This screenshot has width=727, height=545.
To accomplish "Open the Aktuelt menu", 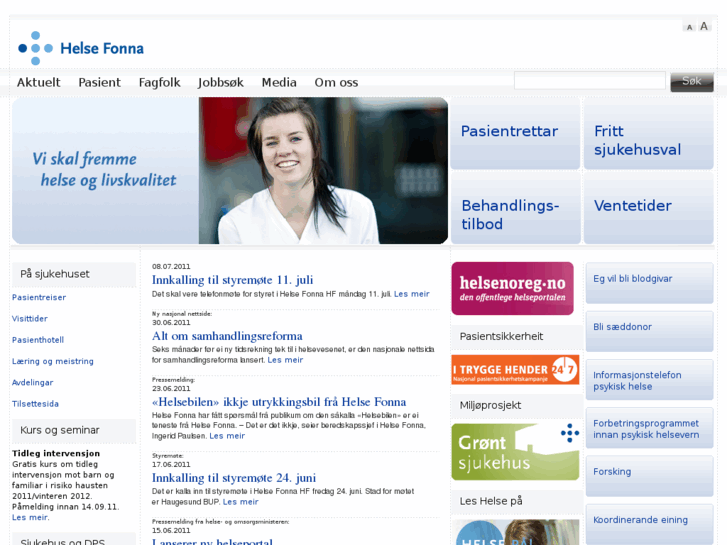I will point(38,83).
